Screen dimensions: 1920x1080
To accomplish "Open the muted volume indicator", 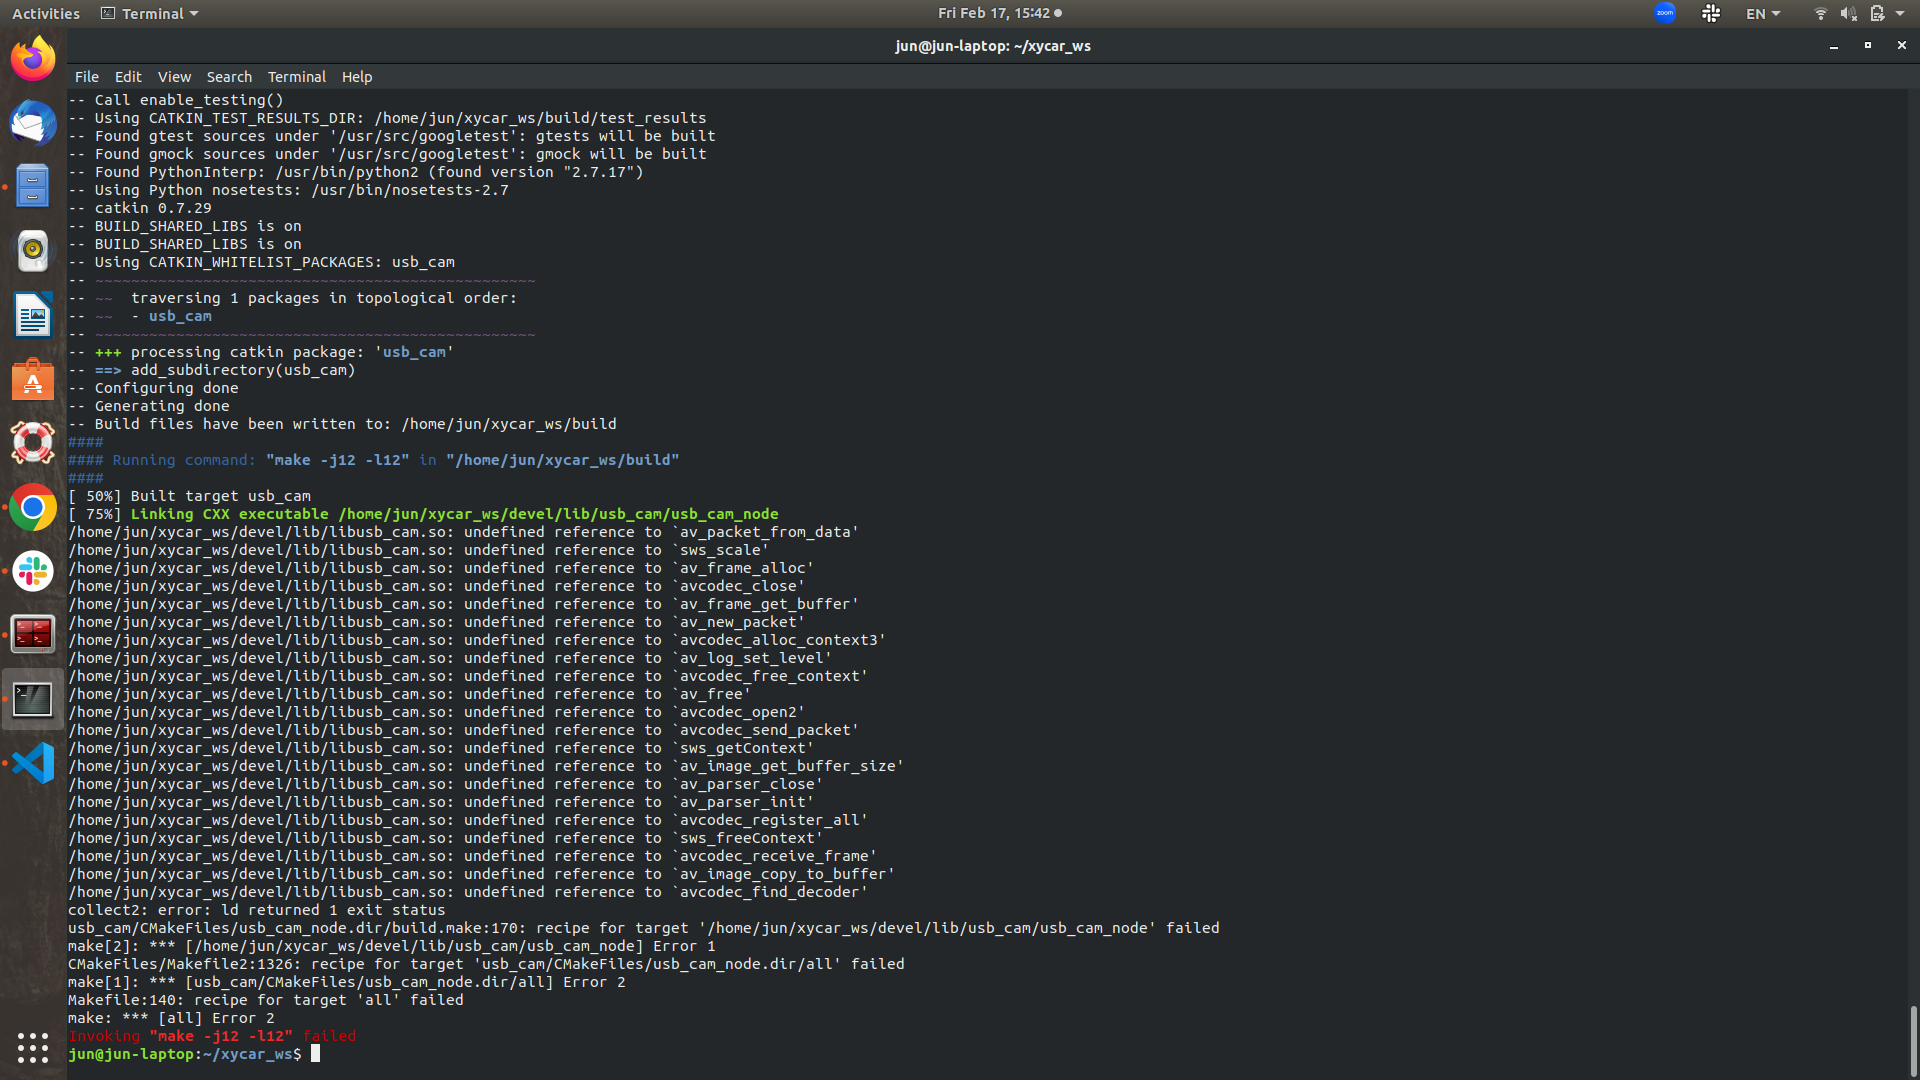I will coord(1848,13).
